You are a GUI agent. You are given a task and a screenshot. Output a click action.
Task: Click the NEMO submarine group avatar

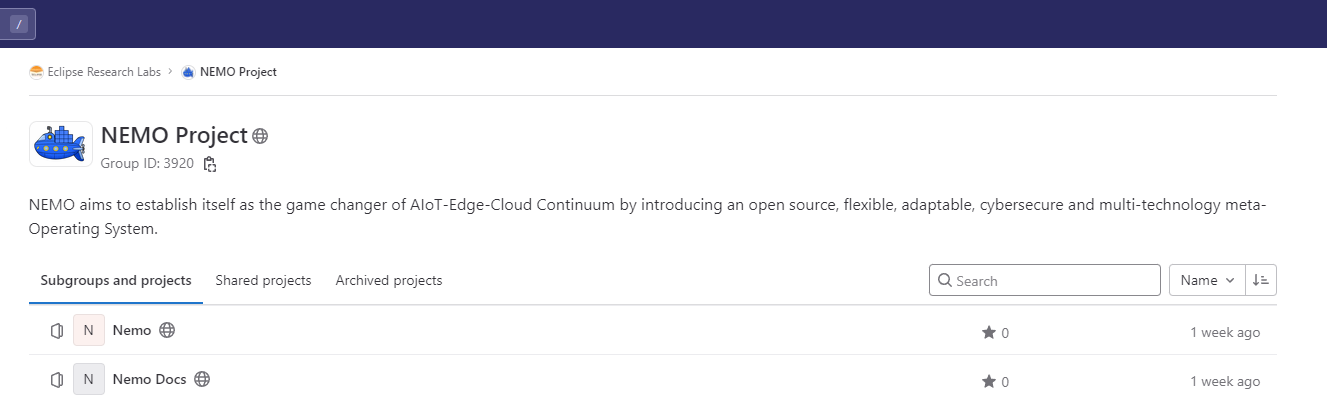(x=61, y=145)
